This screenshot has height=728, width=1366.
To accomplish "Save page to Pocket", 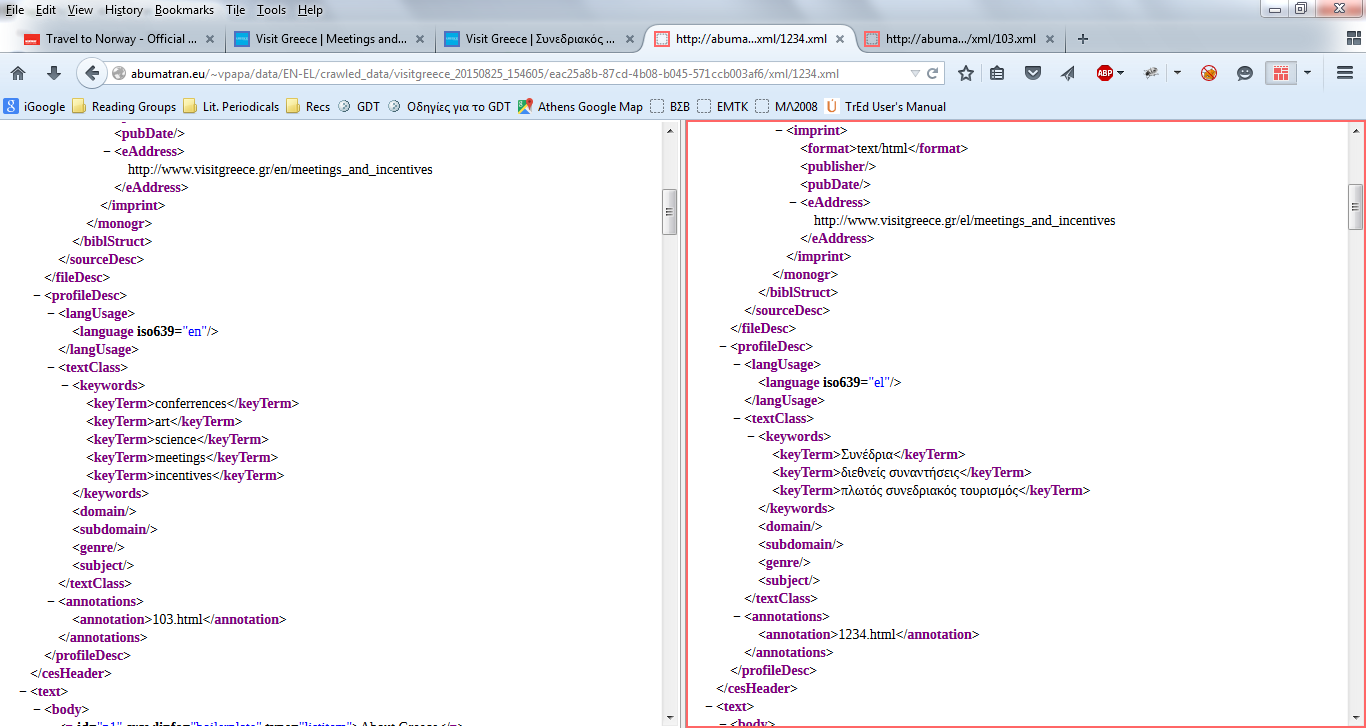I will (x=1033, y=73).
